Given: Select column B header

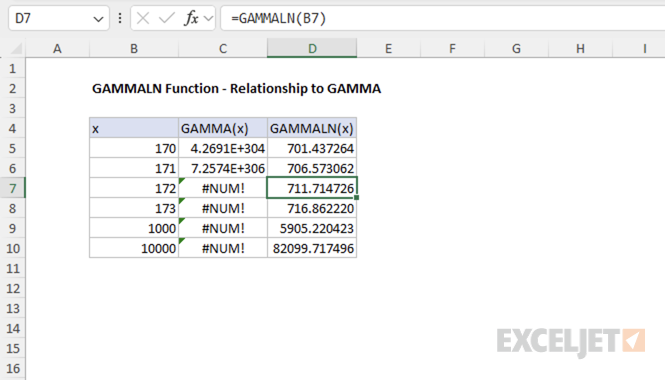Looking at the screenshot, I should 134,49.
